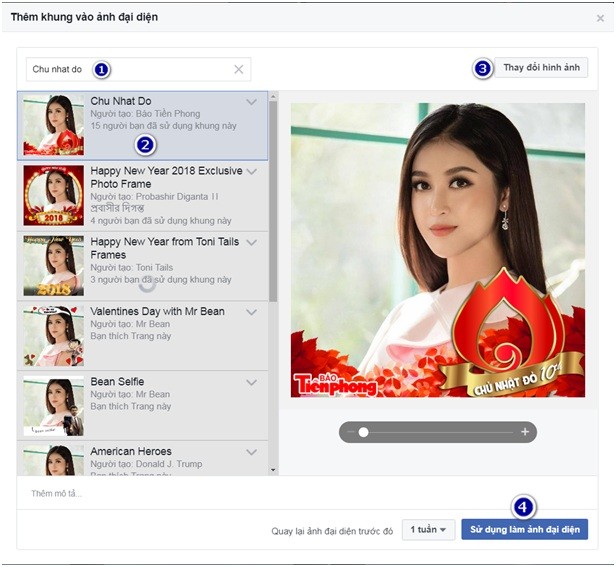Close the 'Thêm khung vào ảnh đại diện' dialog
Image resolution: width=616 pixels, height=567 pixels.
coord(600,18)
